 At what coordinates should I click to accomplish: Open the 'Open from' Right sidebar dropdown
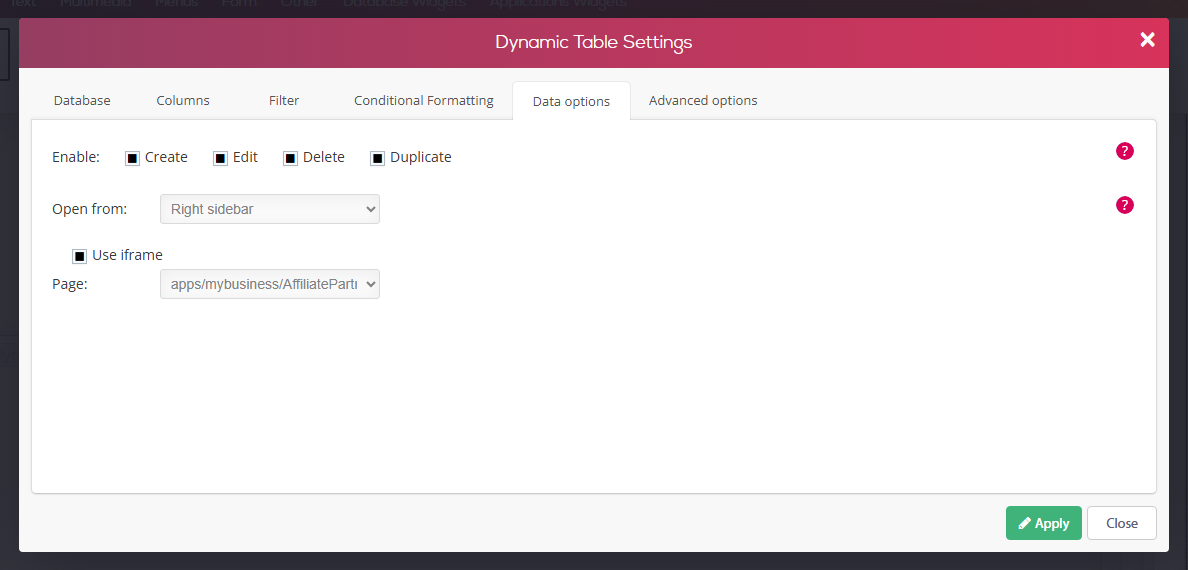point(270,209)
